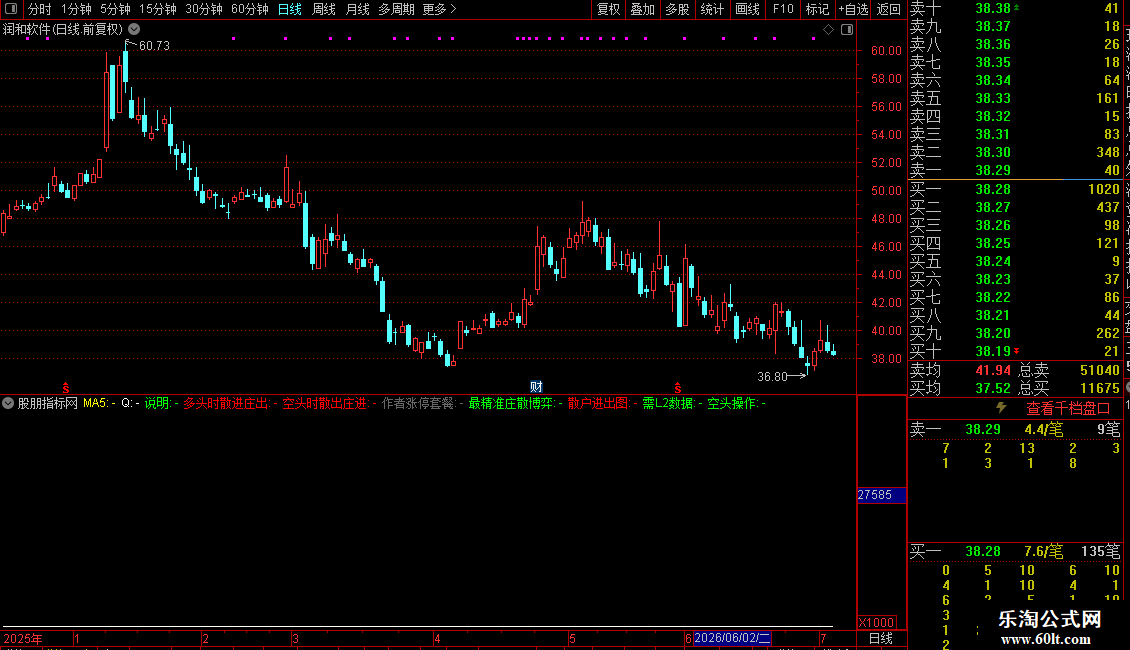Click the 需L2数据 indicator label
Viewport: 1130px width, 650px height.
coord(672,403)
